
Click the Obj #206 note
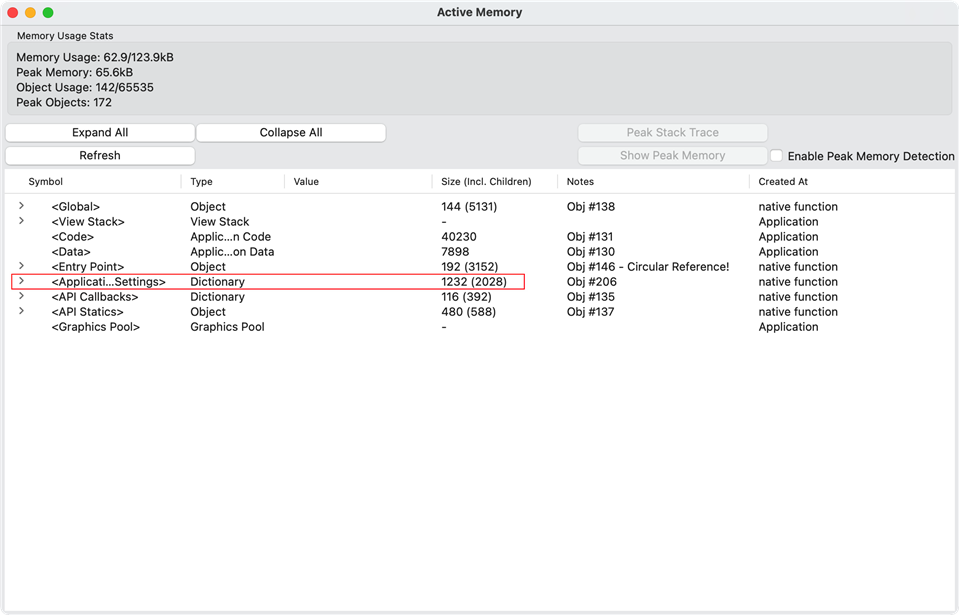591,282
